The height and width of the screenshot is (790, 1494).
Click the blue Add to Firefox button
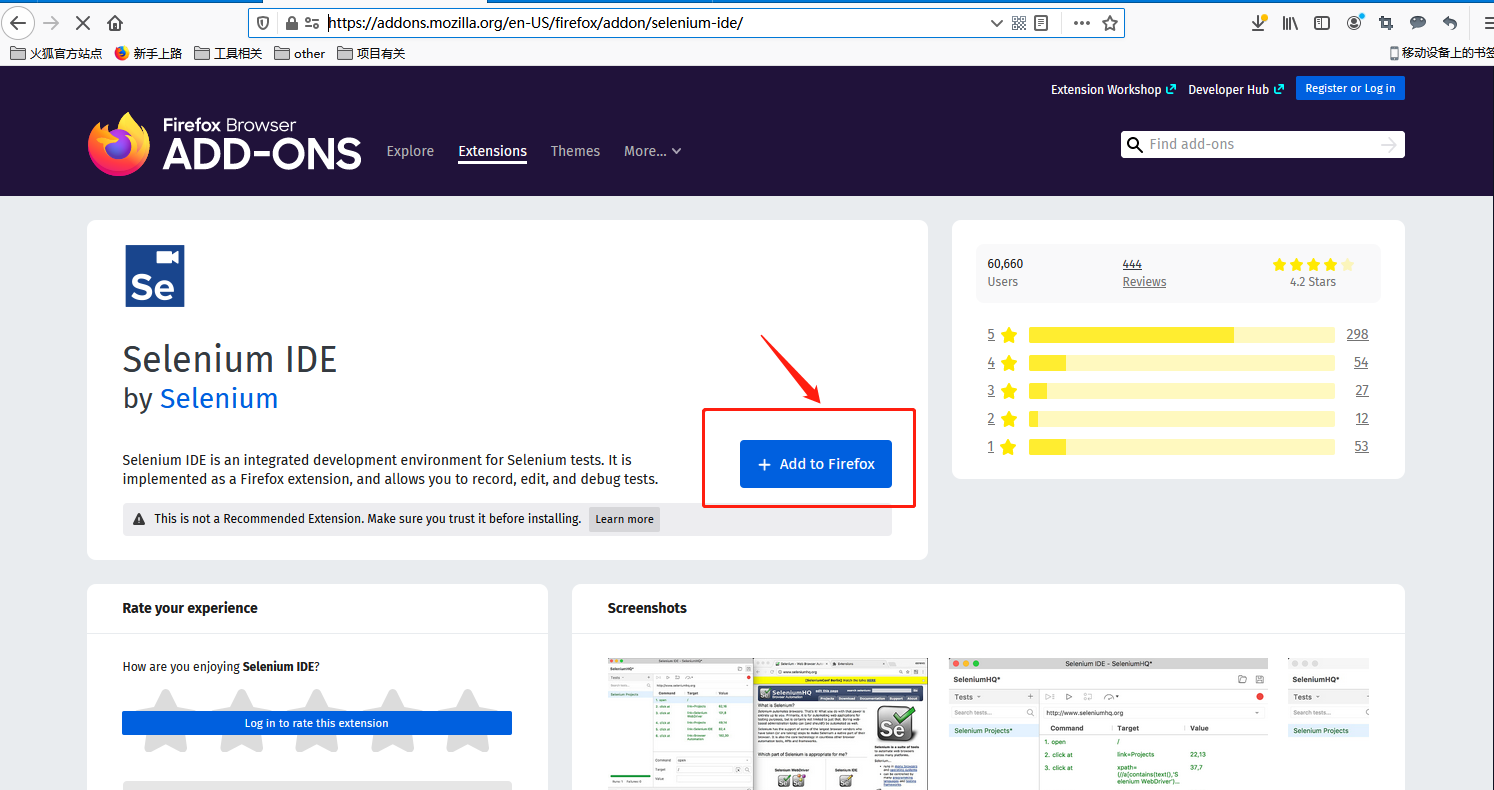coord(815,464)
